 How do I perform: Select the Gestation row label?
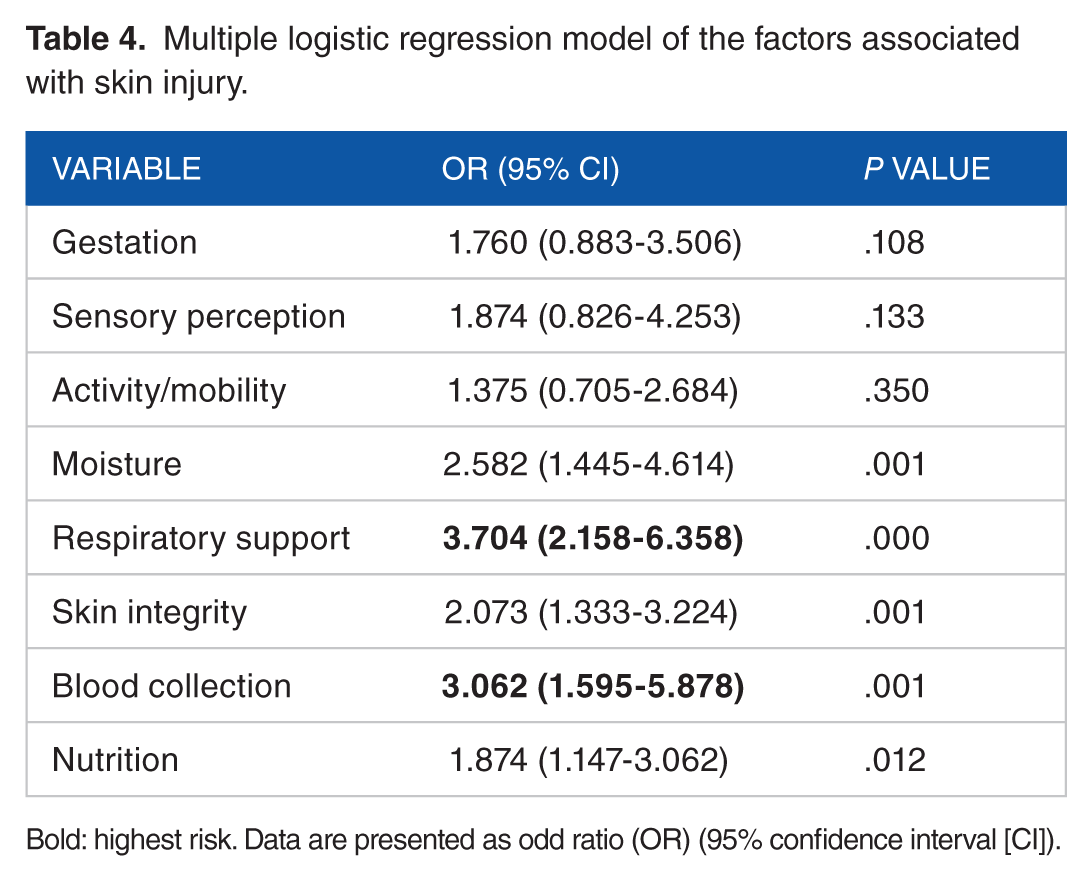coord(125,243)
